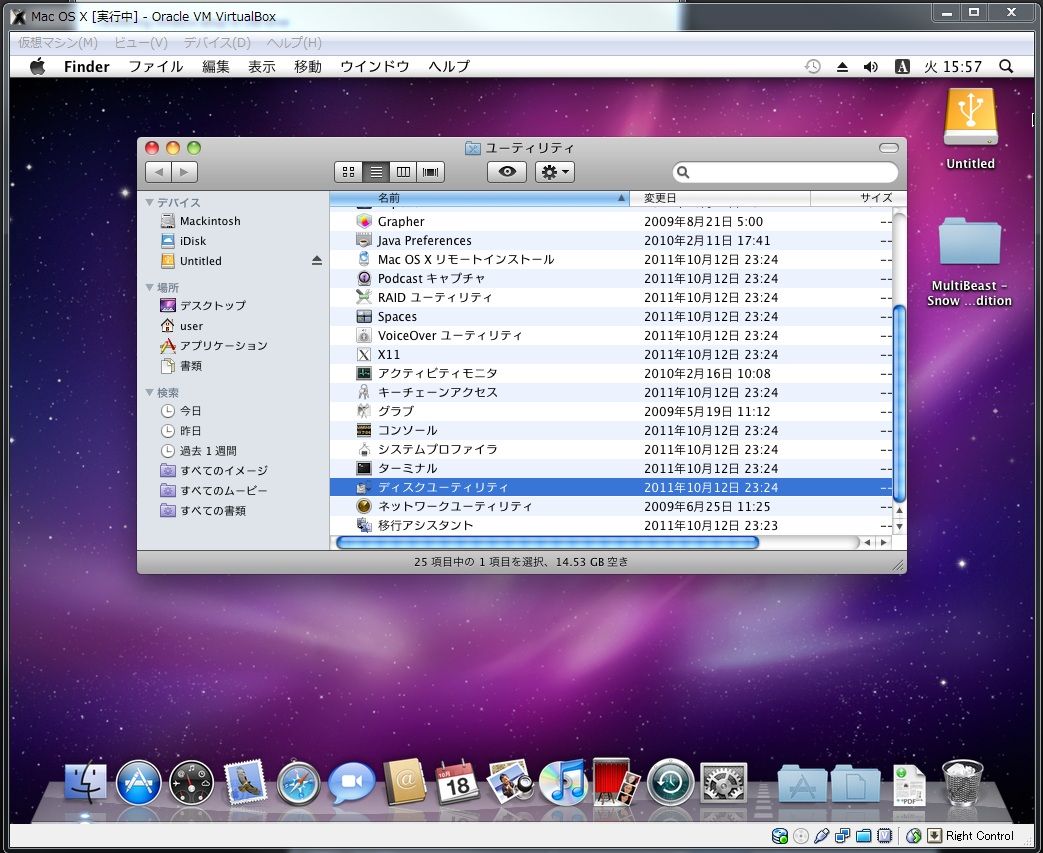The image size is (1043, 853).
Task: Collapse the デバイス sidebar section
Action: point(150,202)
